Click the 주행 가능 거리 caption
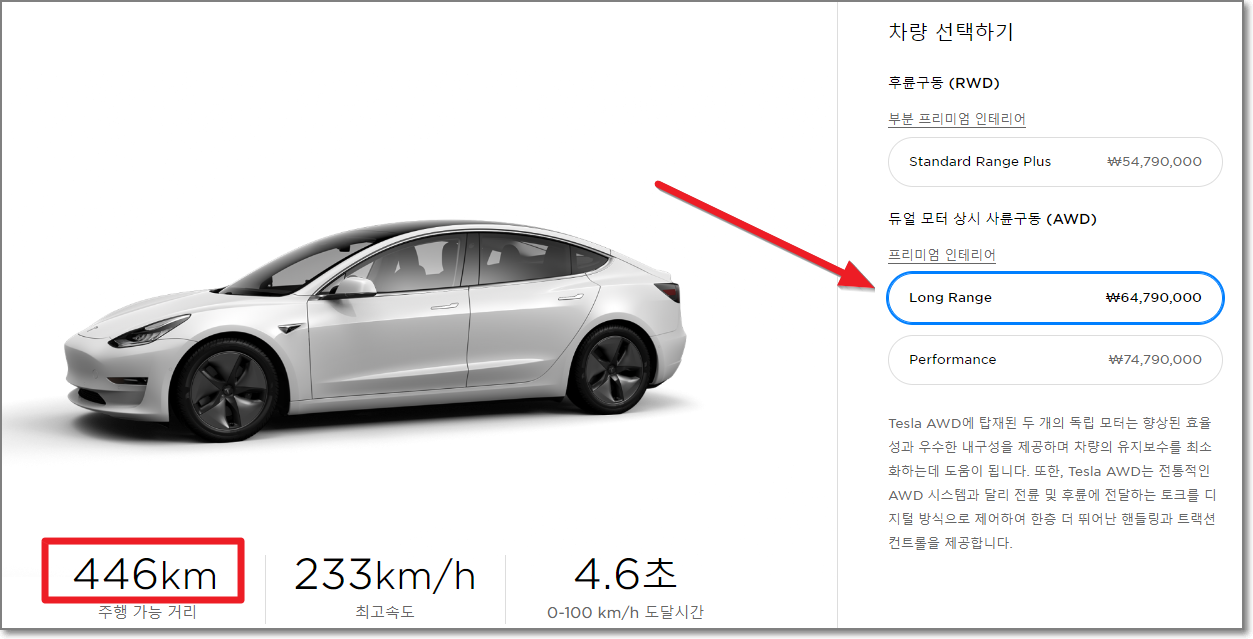 tap(147, 612)
